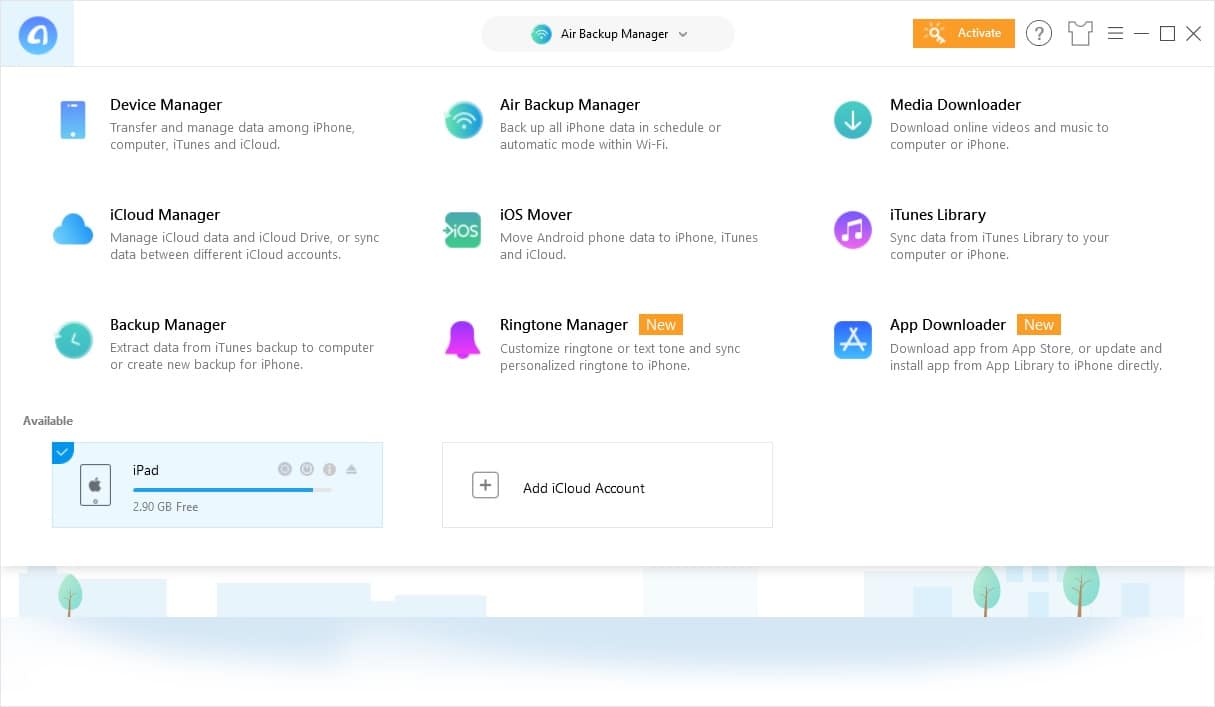
Task: Open the App Downloader title
Action: [x=948, y=325]
